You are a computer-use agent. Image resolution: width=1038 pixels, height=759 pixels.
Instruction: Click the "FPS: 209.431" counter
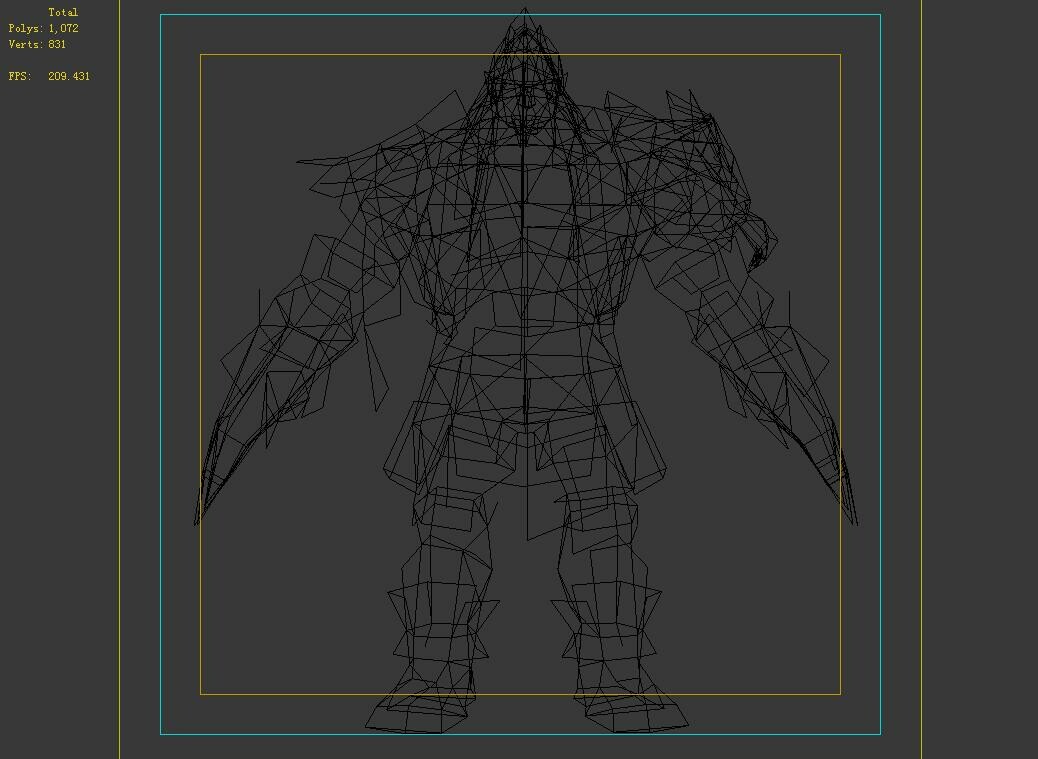tap(49, 76)
